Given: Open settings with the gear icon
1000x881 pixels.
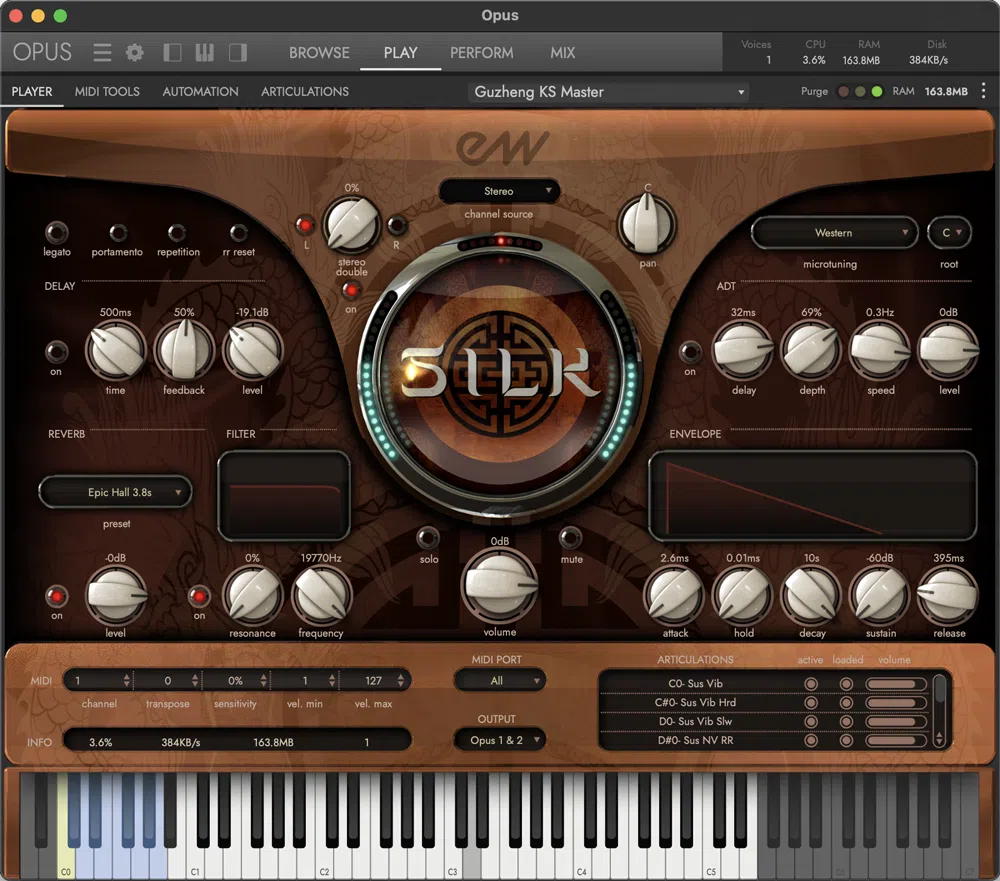Looking at the screenshot, I should pos(135,52).
